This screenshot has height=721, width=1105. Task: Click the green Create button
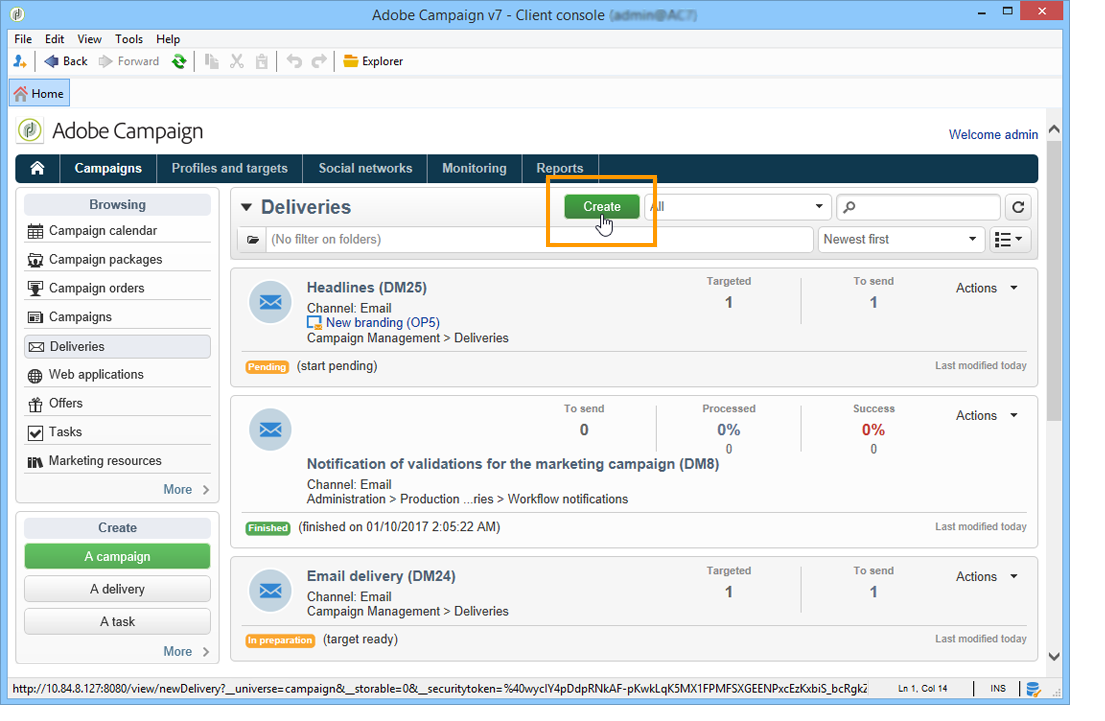click(x=602, y=207)
